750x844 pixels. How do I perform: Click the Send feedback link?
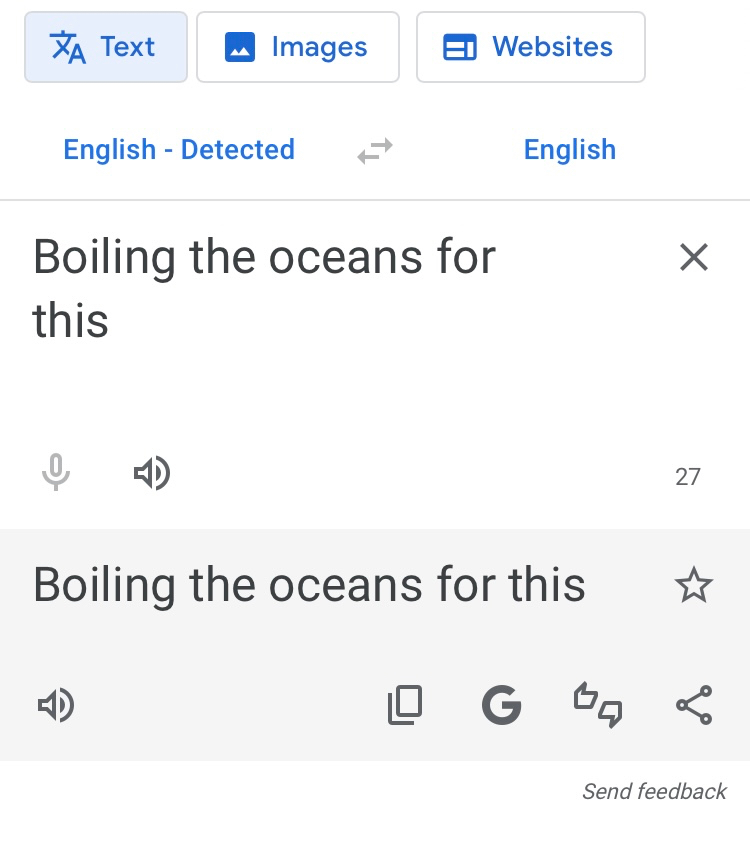[x=654, y=792]
